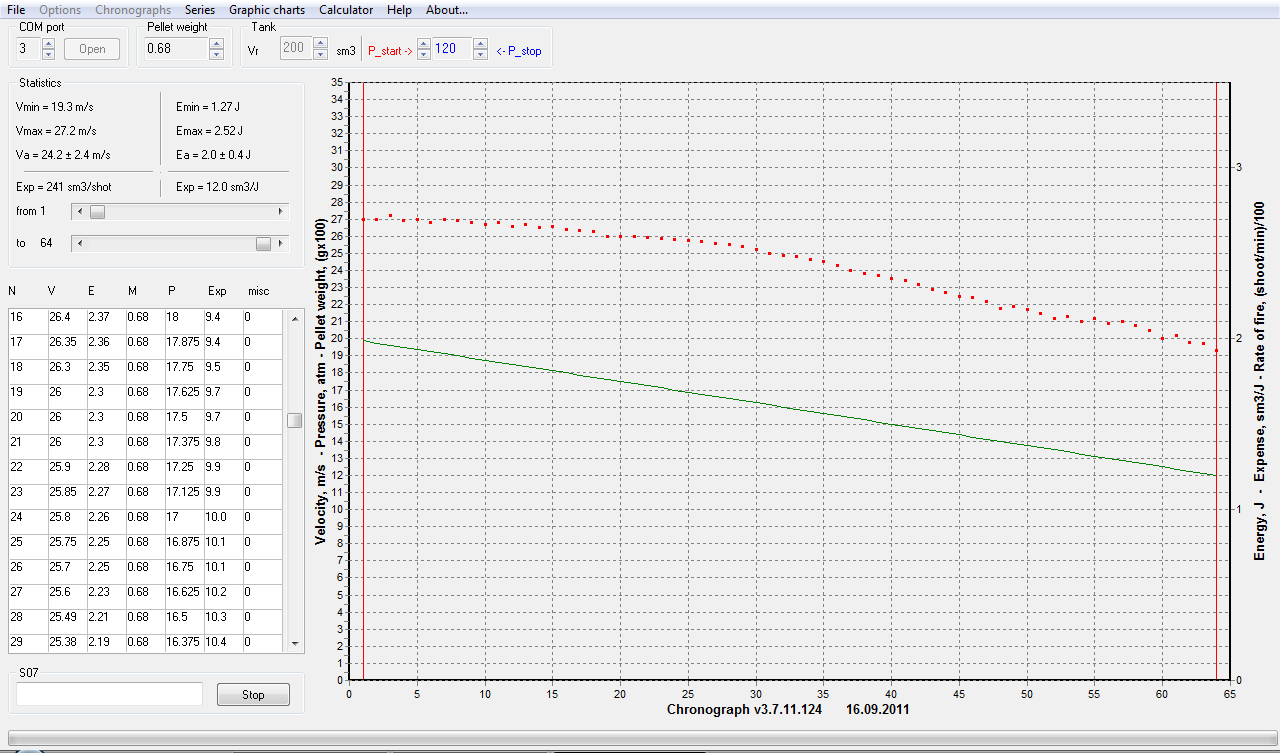Decrease Pellet weight using the down arrow
This screenshot has width=1287, height=753.
pyautogui.click(x=216, y=54)
